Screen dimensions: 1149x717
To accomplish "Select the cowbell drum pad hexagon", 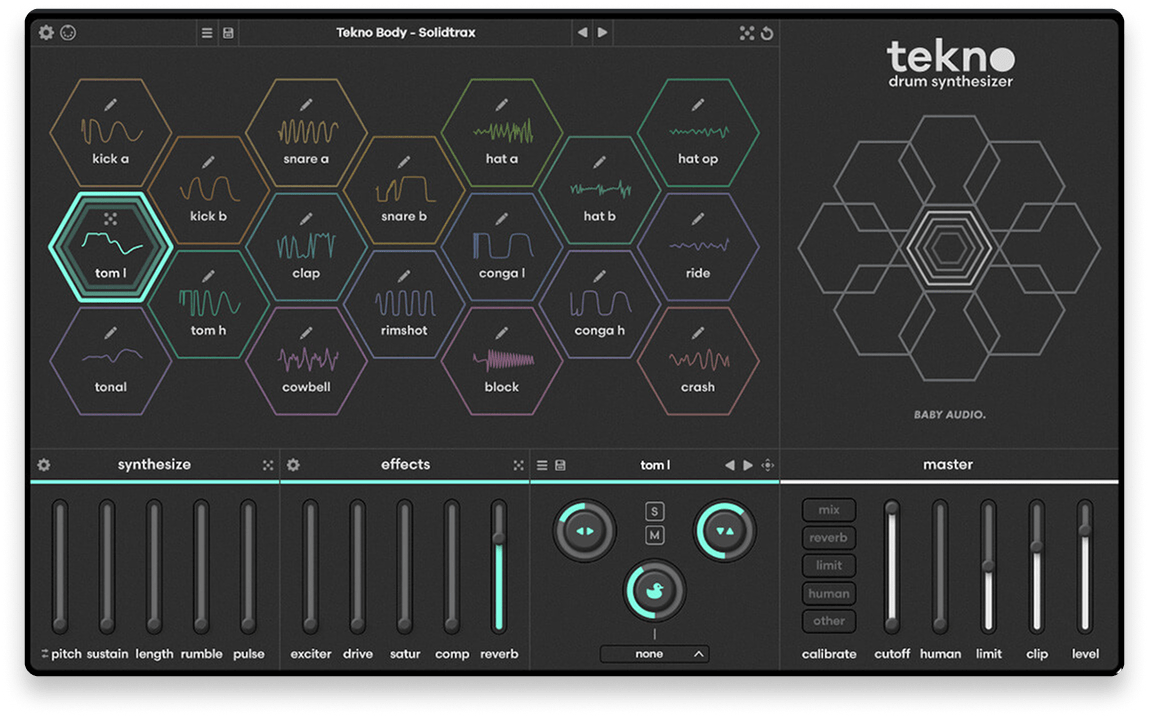I will [306, 362].
